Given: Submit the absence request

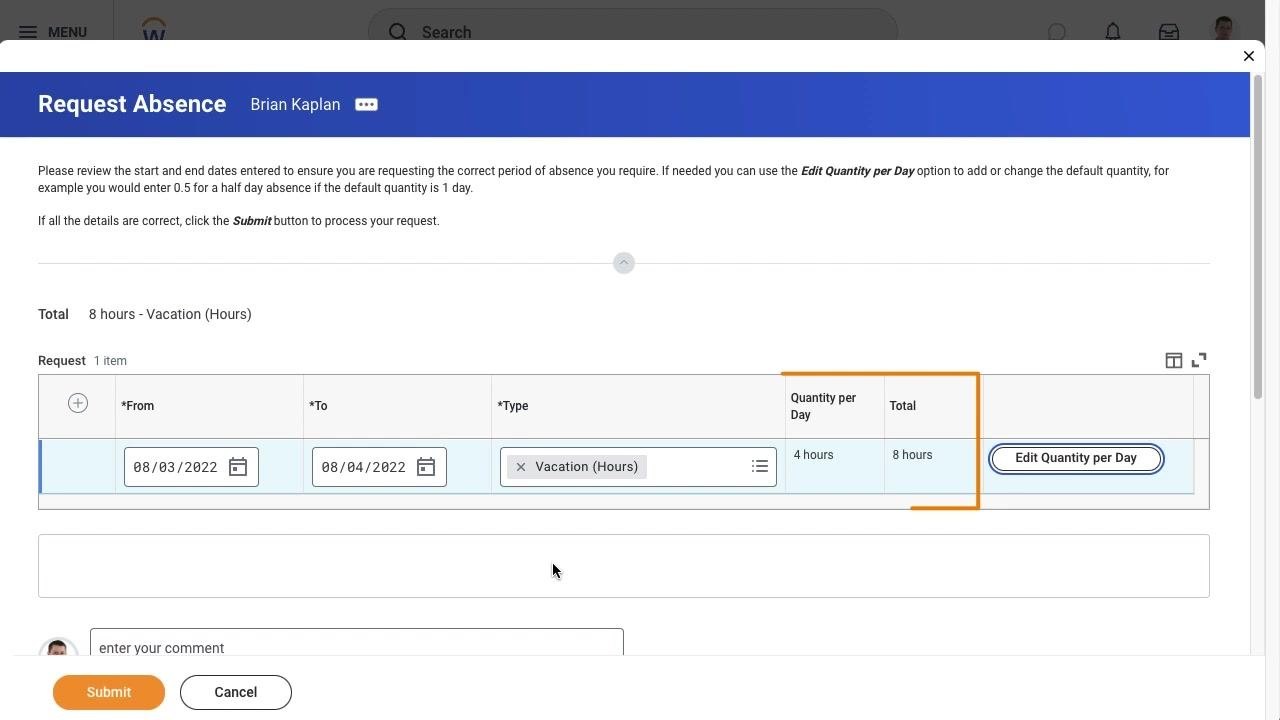Looking at the screenshot, I should [109, 692].
